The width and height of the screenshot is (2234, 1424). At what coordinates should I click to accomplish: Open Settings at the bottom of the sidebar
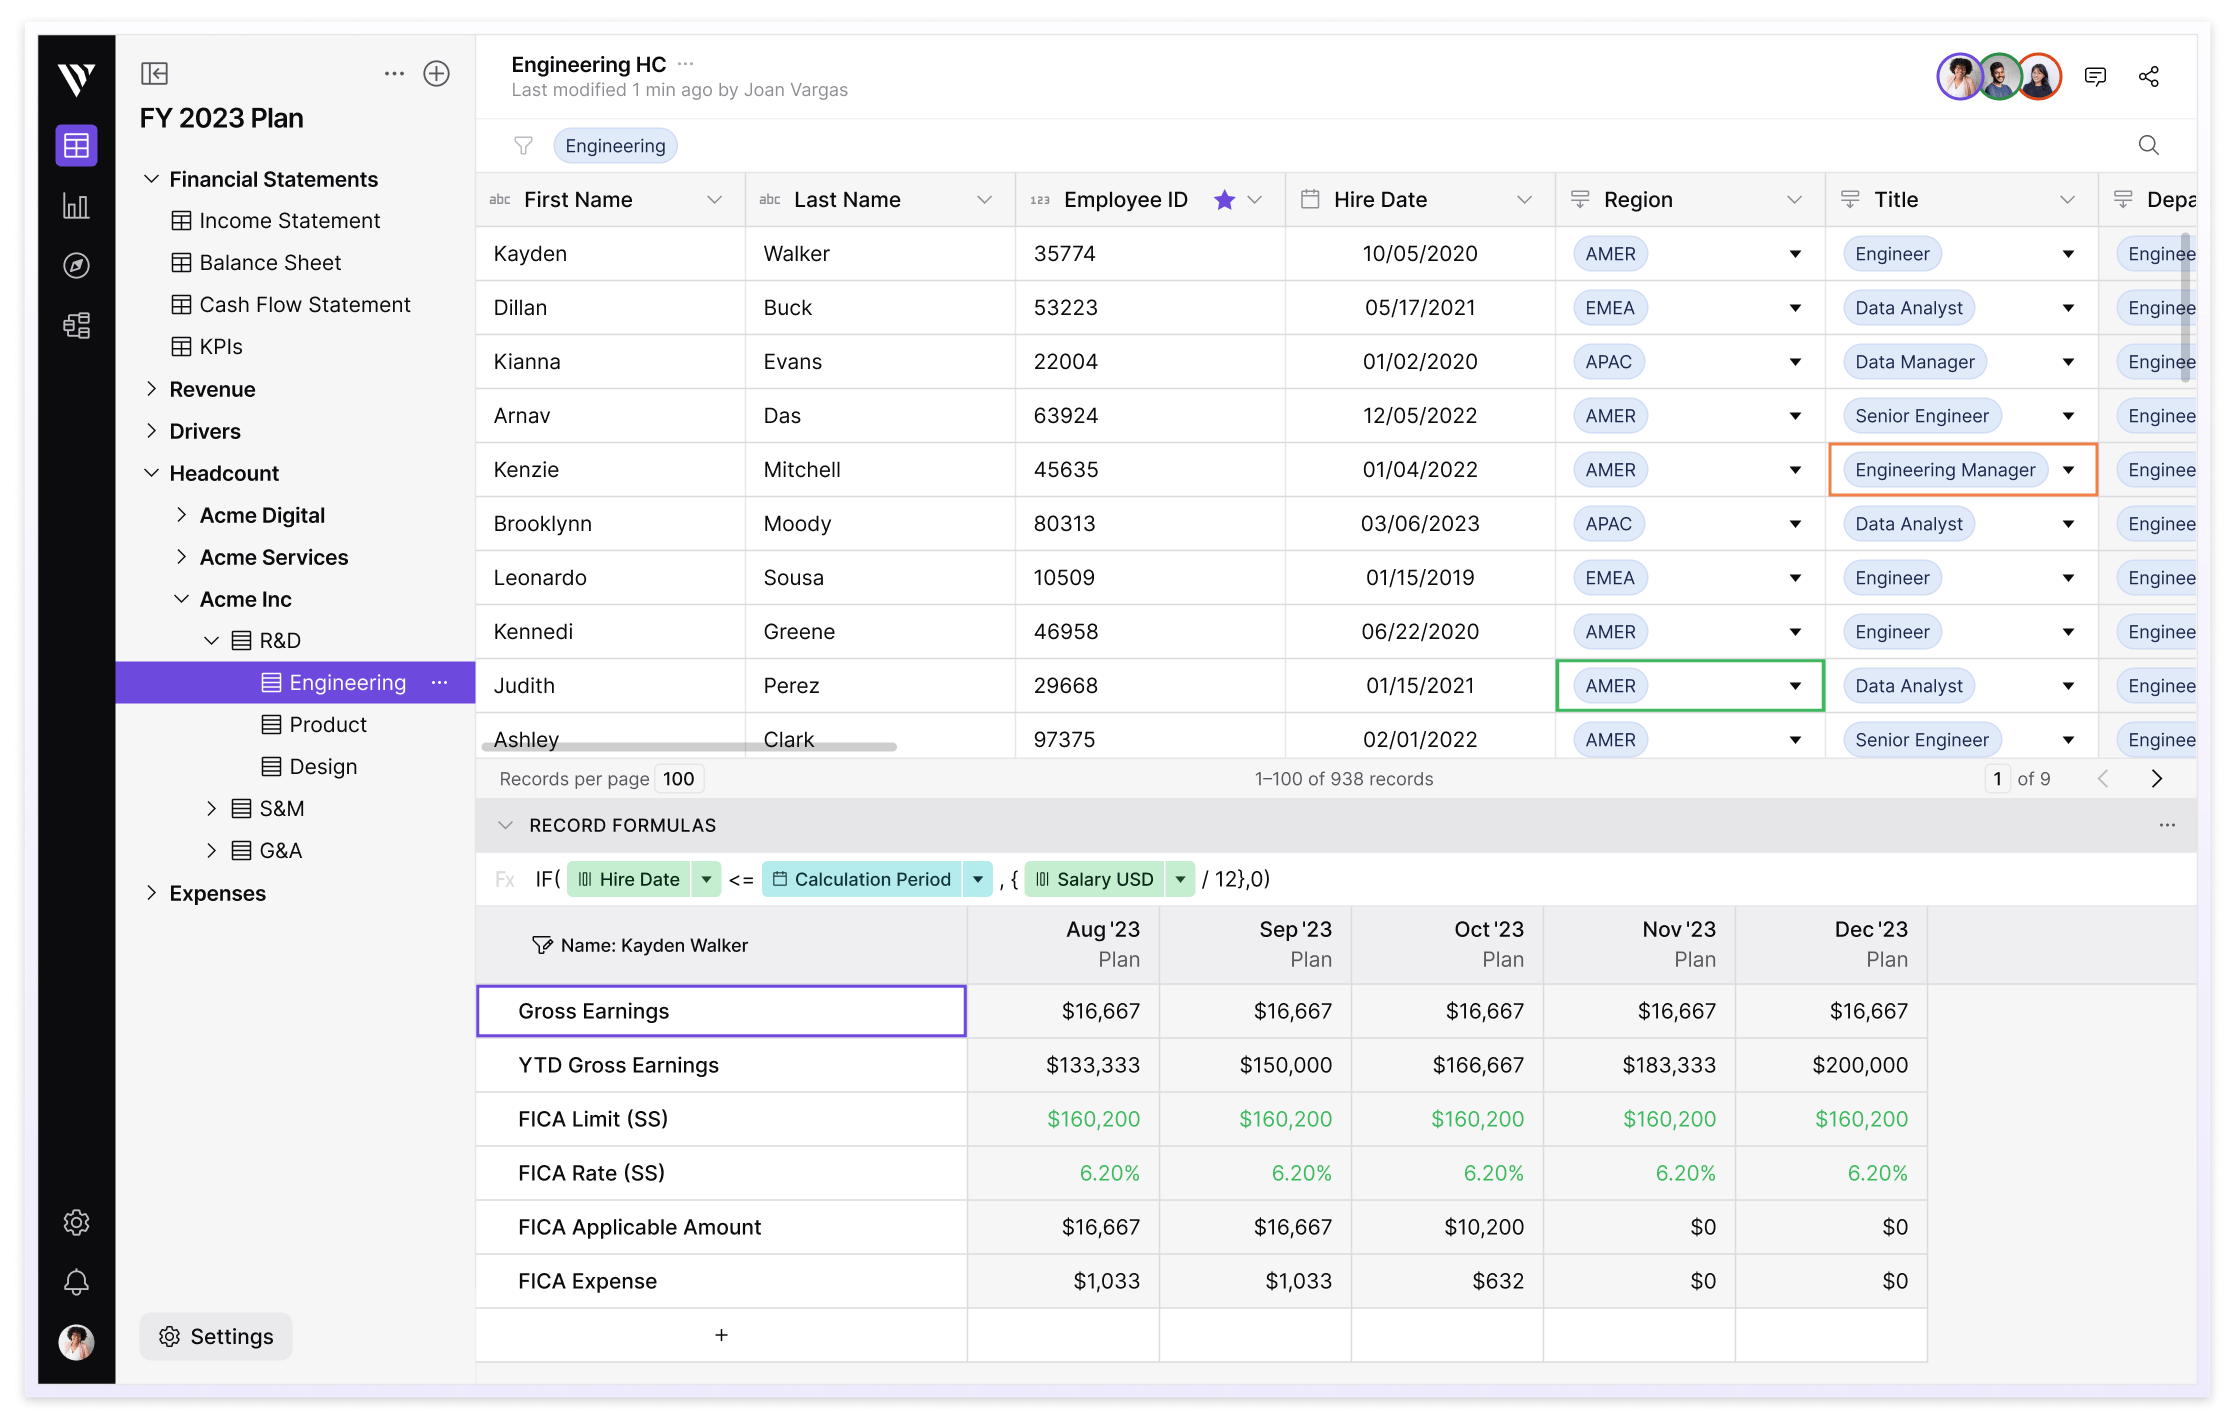(215, 1336)
